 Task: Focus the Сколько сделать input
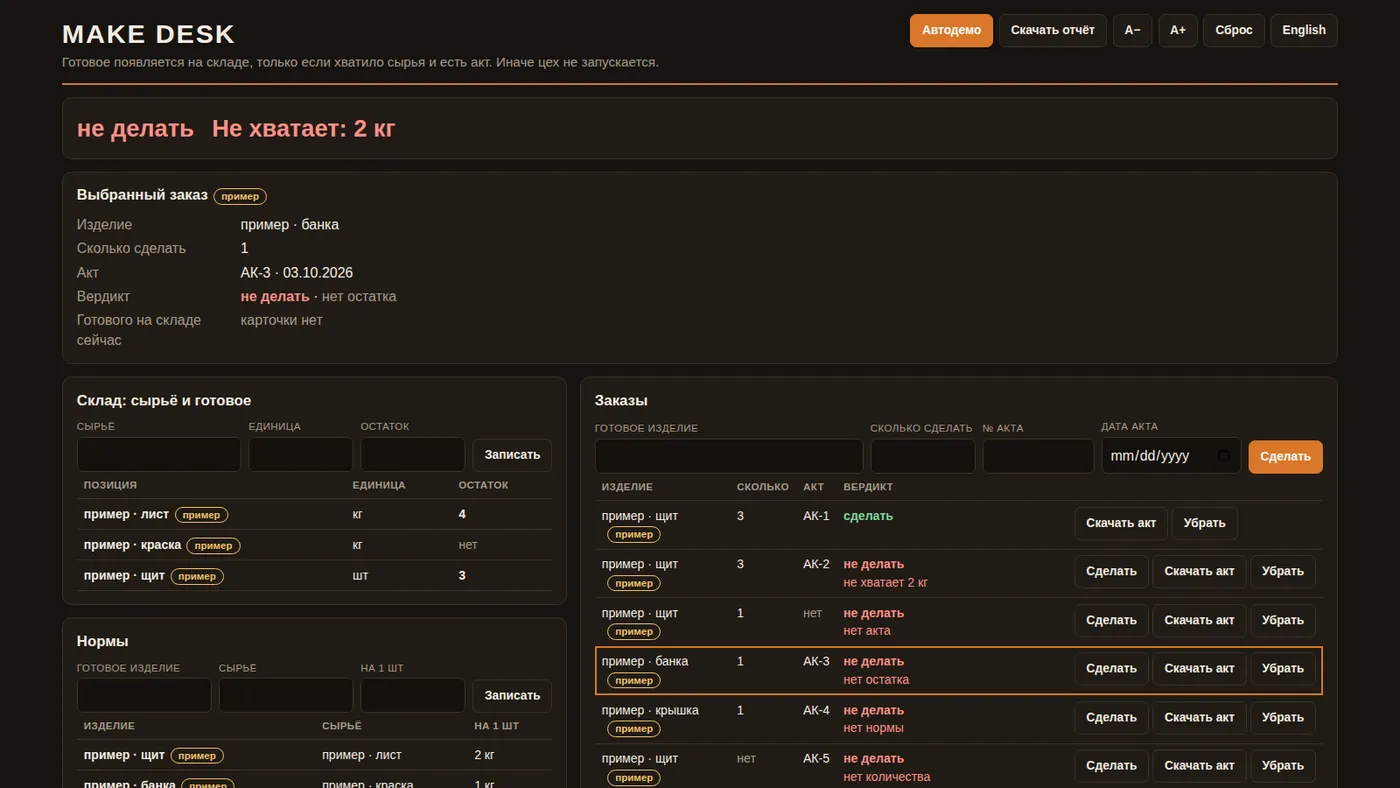[x=923, y=456]
